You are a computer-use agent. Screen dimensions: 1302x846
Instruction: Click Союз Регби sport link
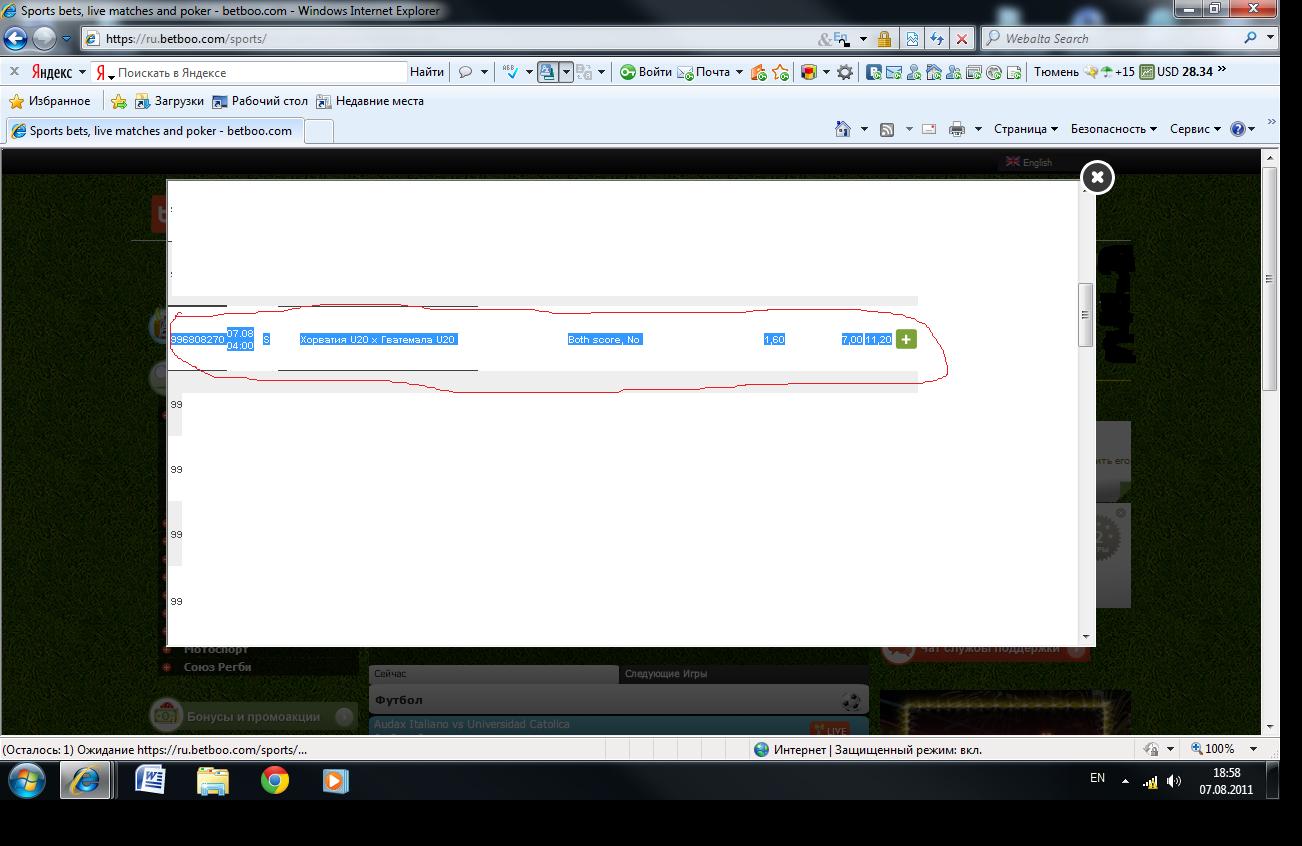pos(217,667)
